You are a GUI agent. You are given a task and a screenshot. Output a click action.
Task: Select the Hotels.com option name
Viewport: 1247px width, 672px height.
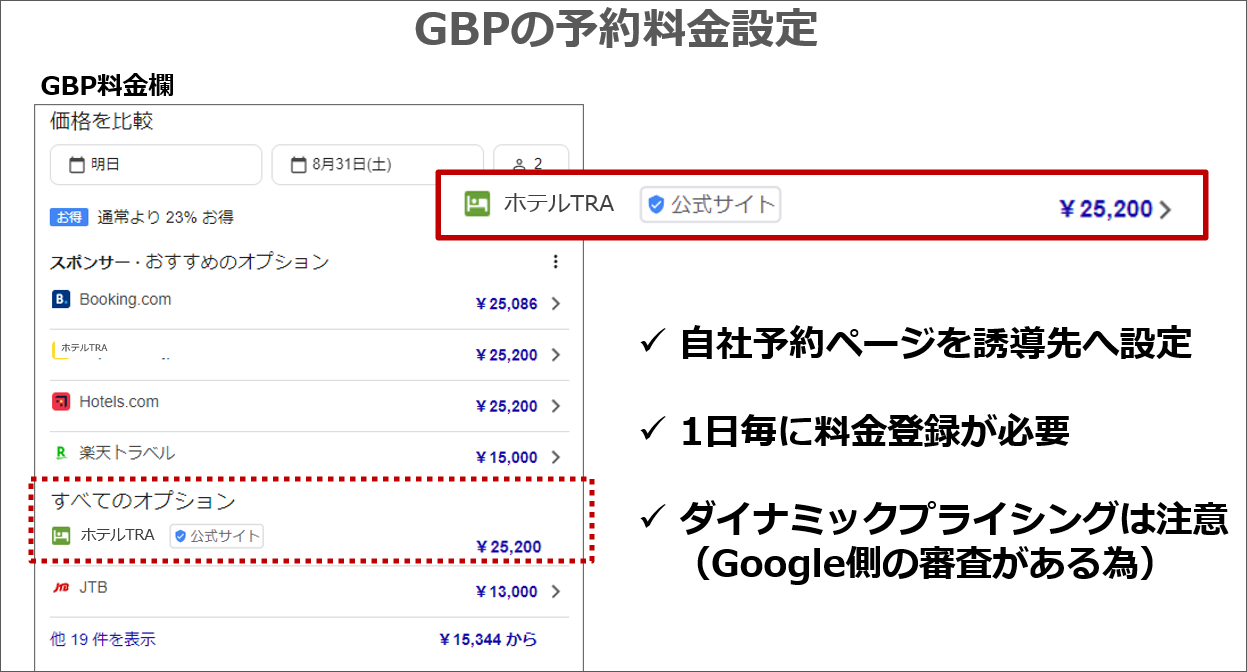click(x=119, y=402)
